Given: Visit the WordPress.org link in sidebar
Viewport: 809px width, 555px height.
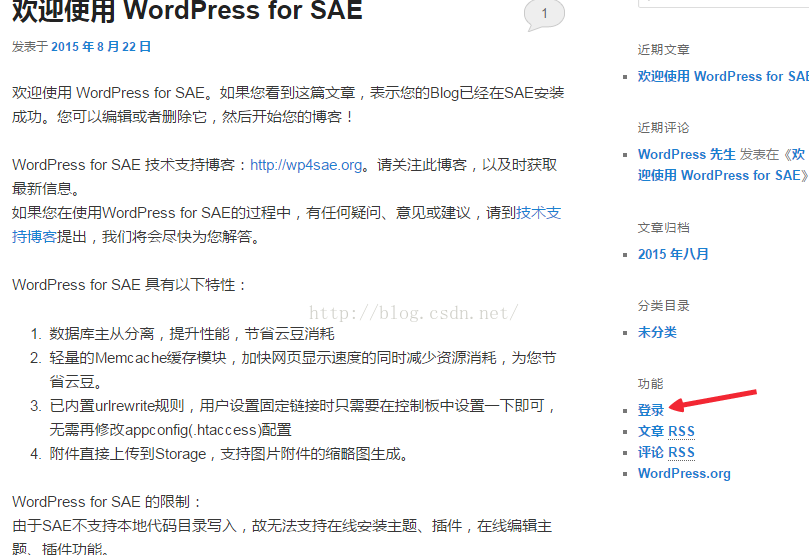Looking at the screenshot, I should 684,474.
